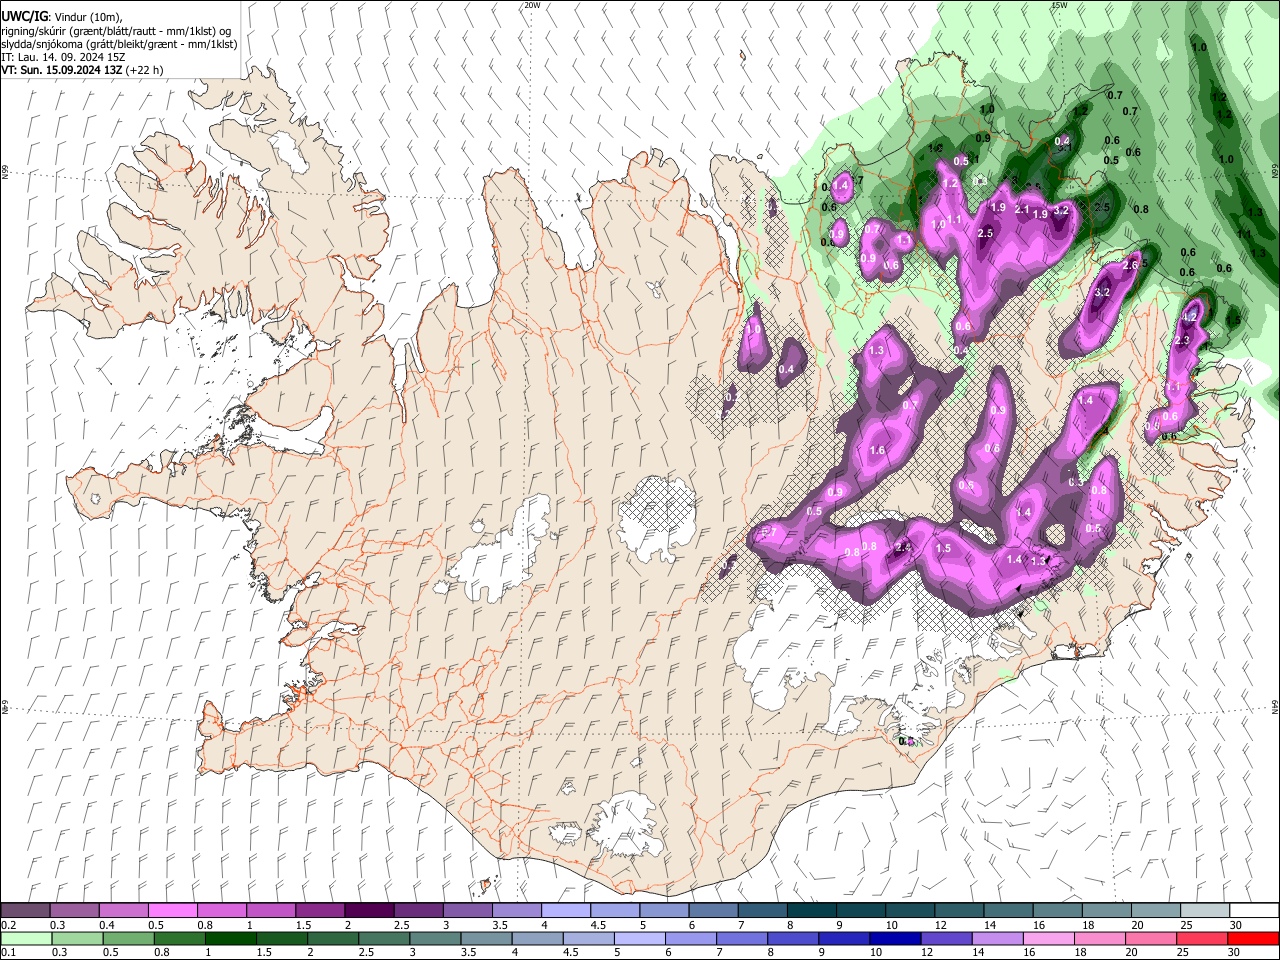This screenshot has width=1280, height=960.
Task: Select the light pink rain swatch between 16 and 18
Action: point(1048,938)
